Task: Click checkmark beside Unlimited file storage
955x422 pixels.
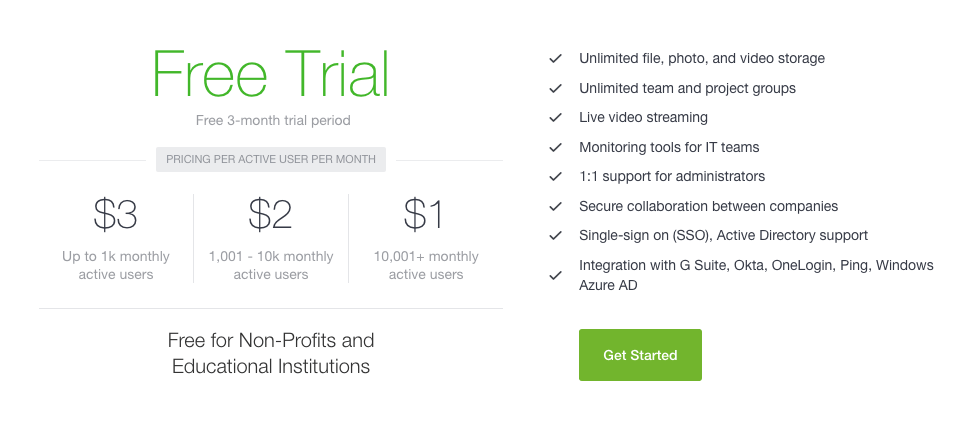Action: [555, 59]
